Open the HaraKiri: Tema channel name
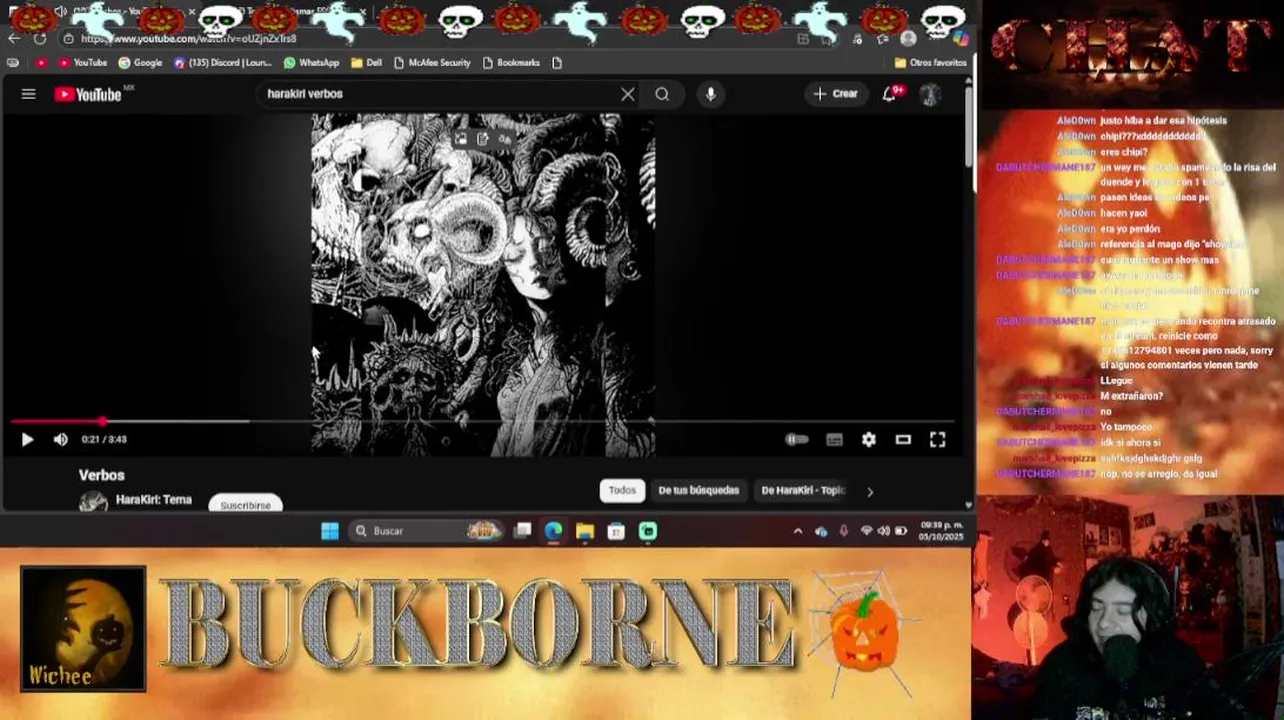This screenshot has width=1284, height=720. (x=153, y=499)
